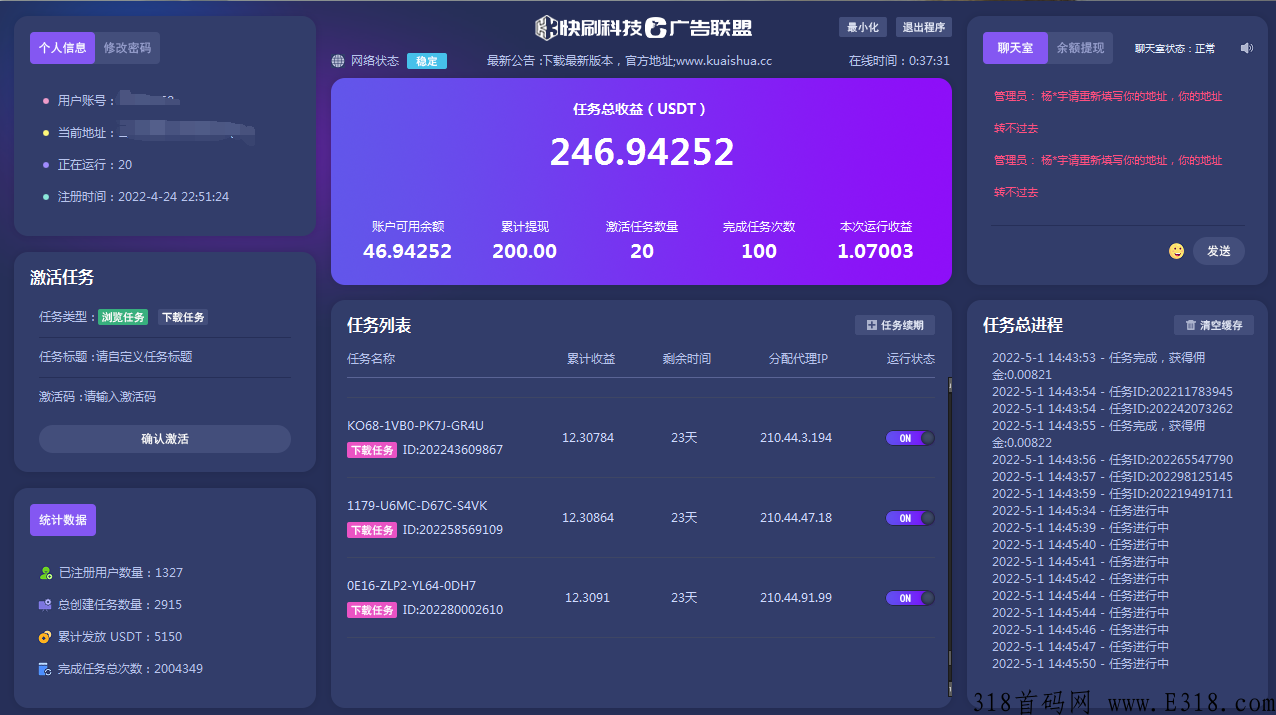Viewport: 1276px width, 715px height.
Task: Select 下载任务 task type in activation panel
Action: 183,317
